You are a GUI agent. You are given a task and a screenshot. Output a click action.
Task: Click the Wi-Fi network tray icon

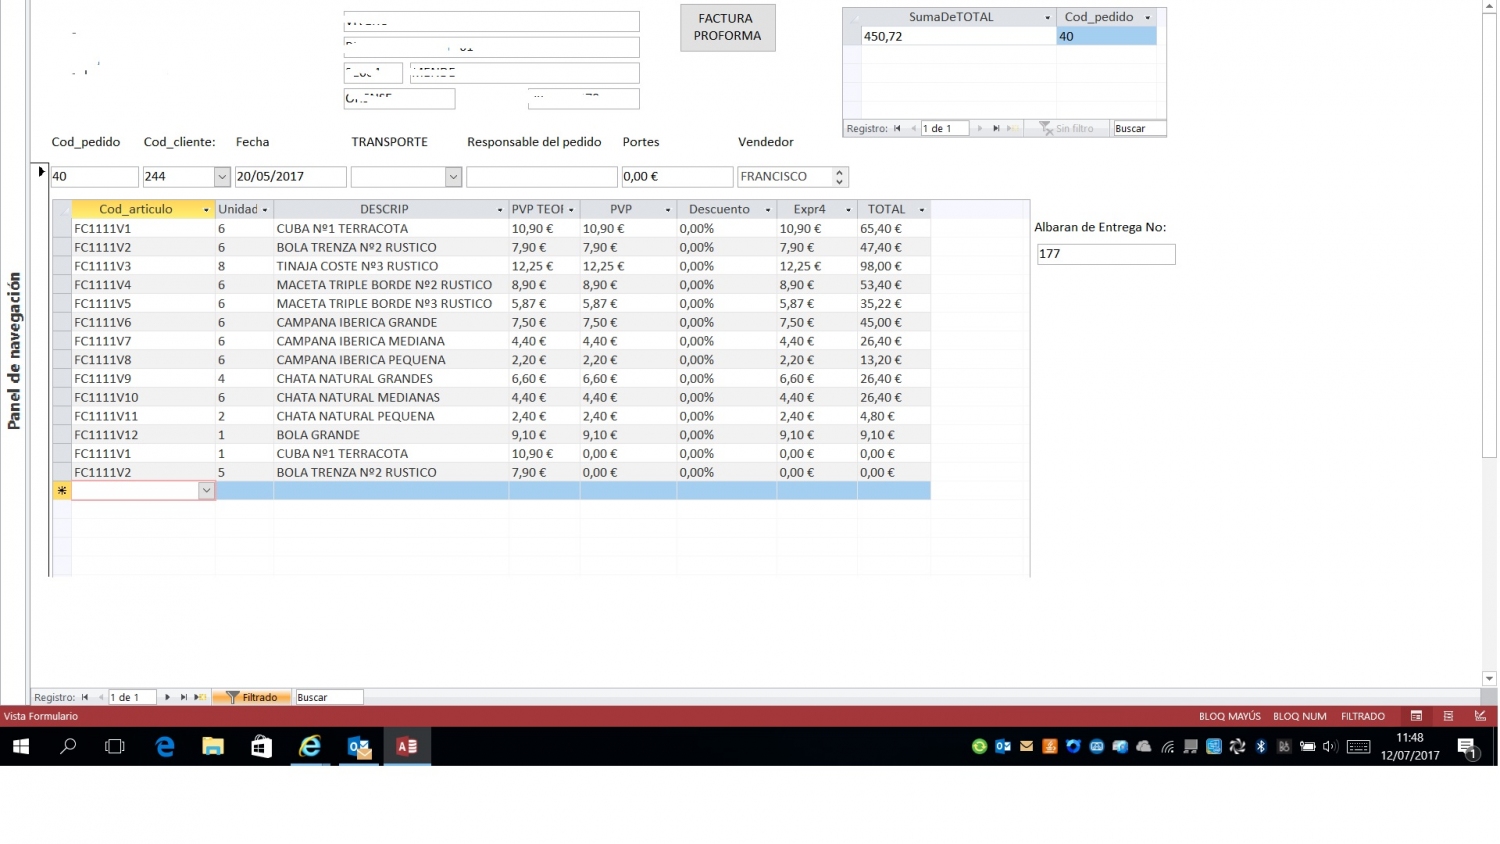(1168, 746)
